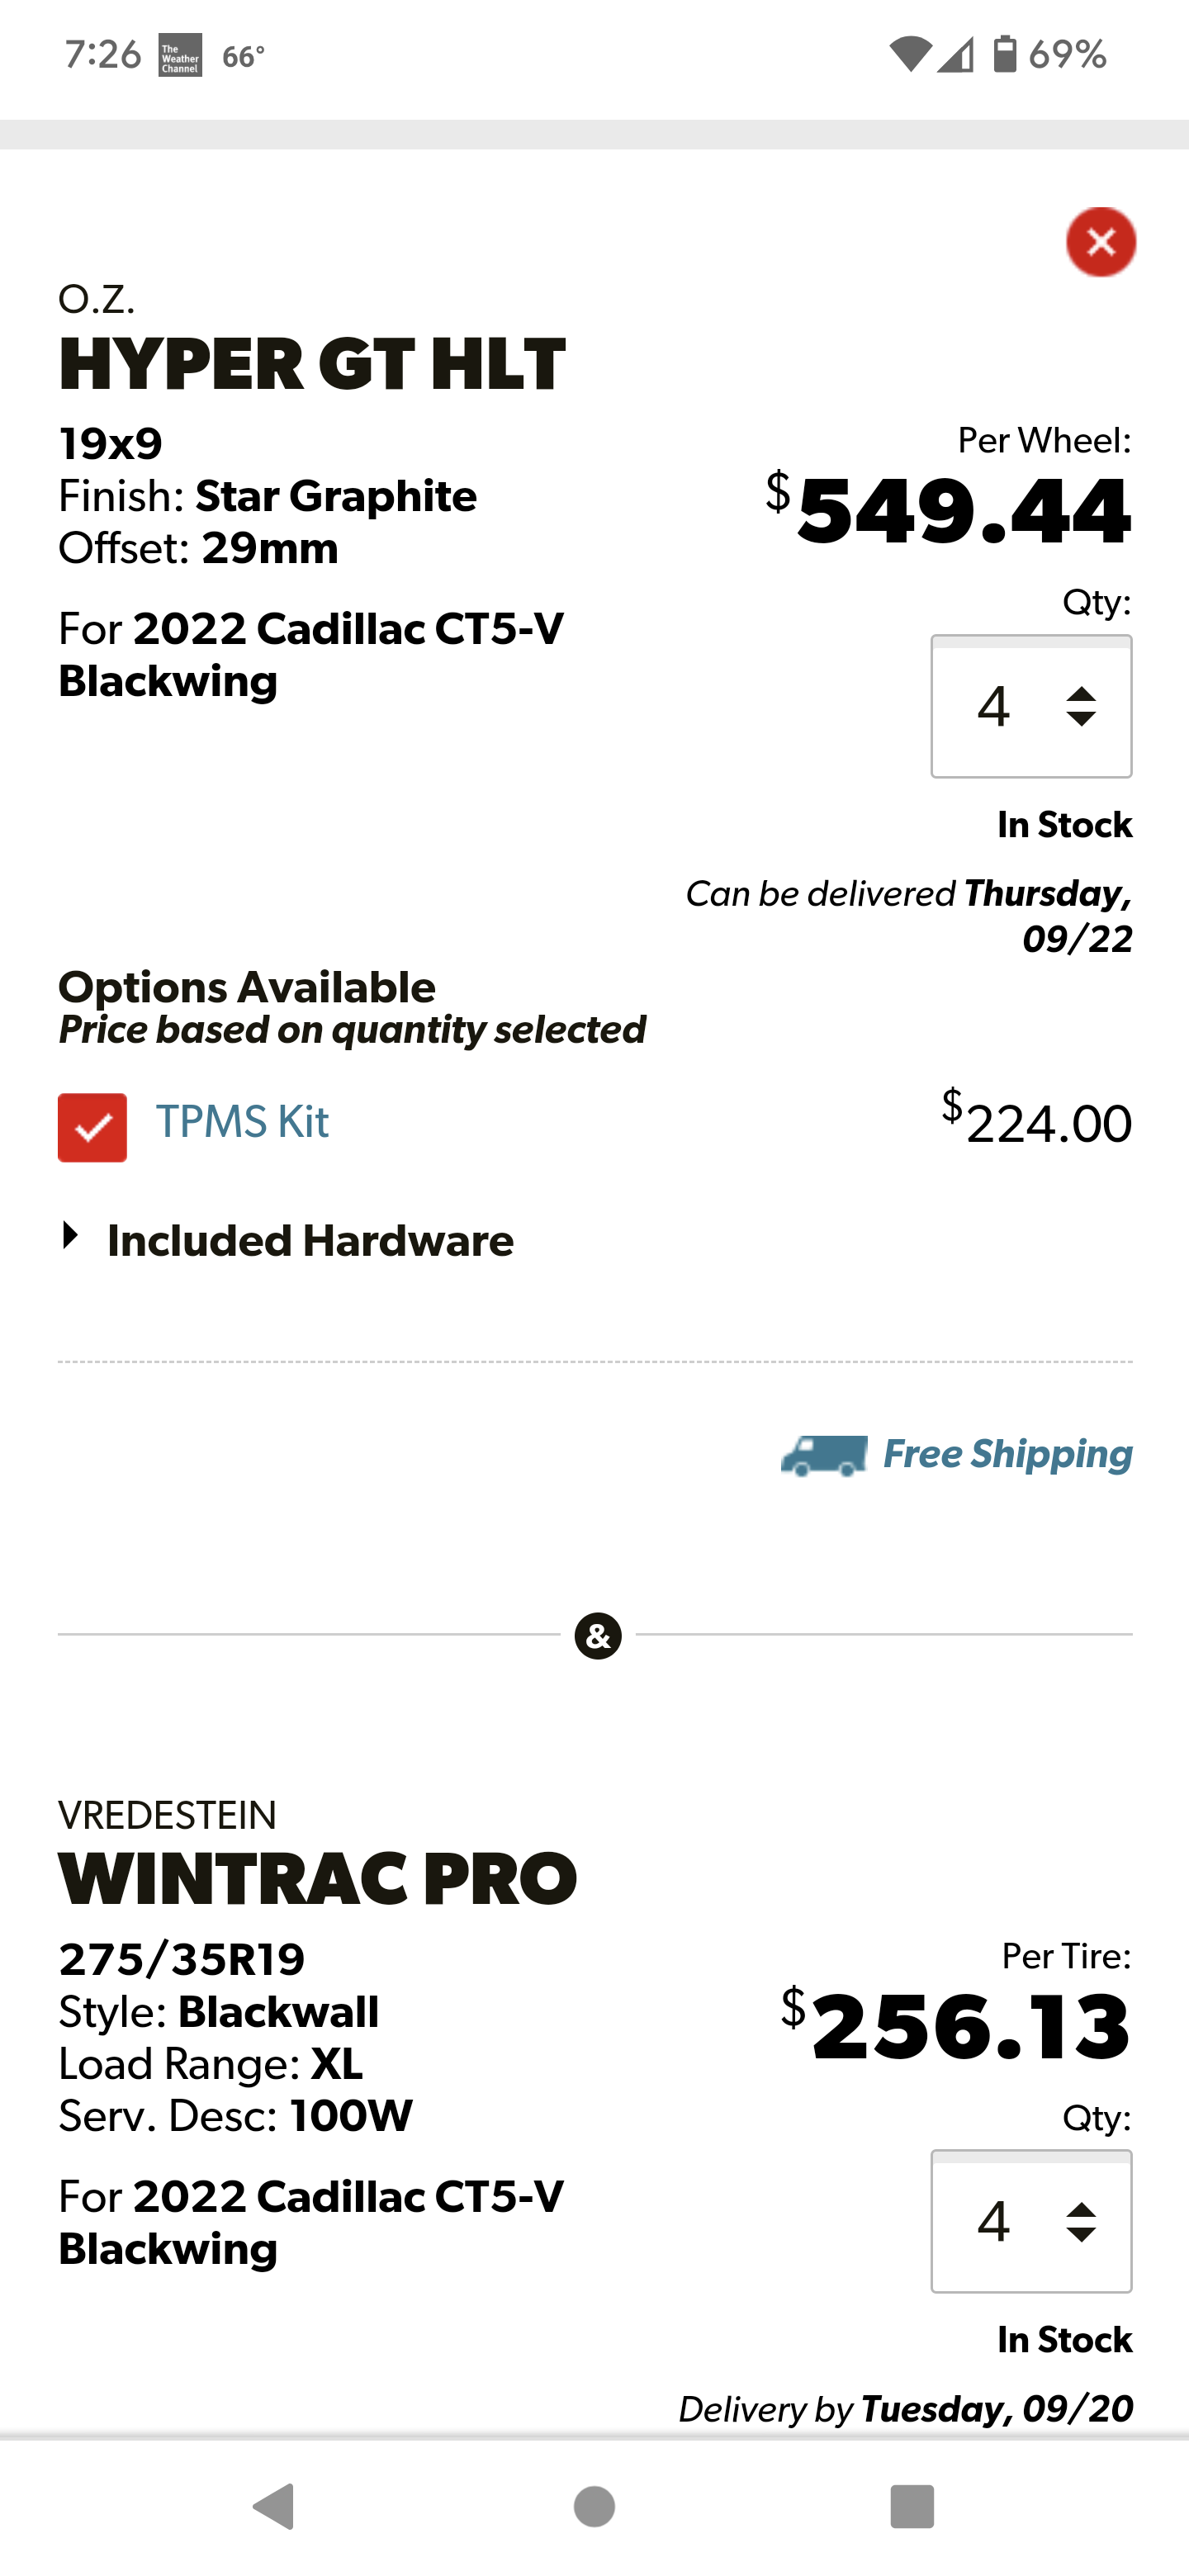Expand the Included Hardware section

tap(287, 1240)
